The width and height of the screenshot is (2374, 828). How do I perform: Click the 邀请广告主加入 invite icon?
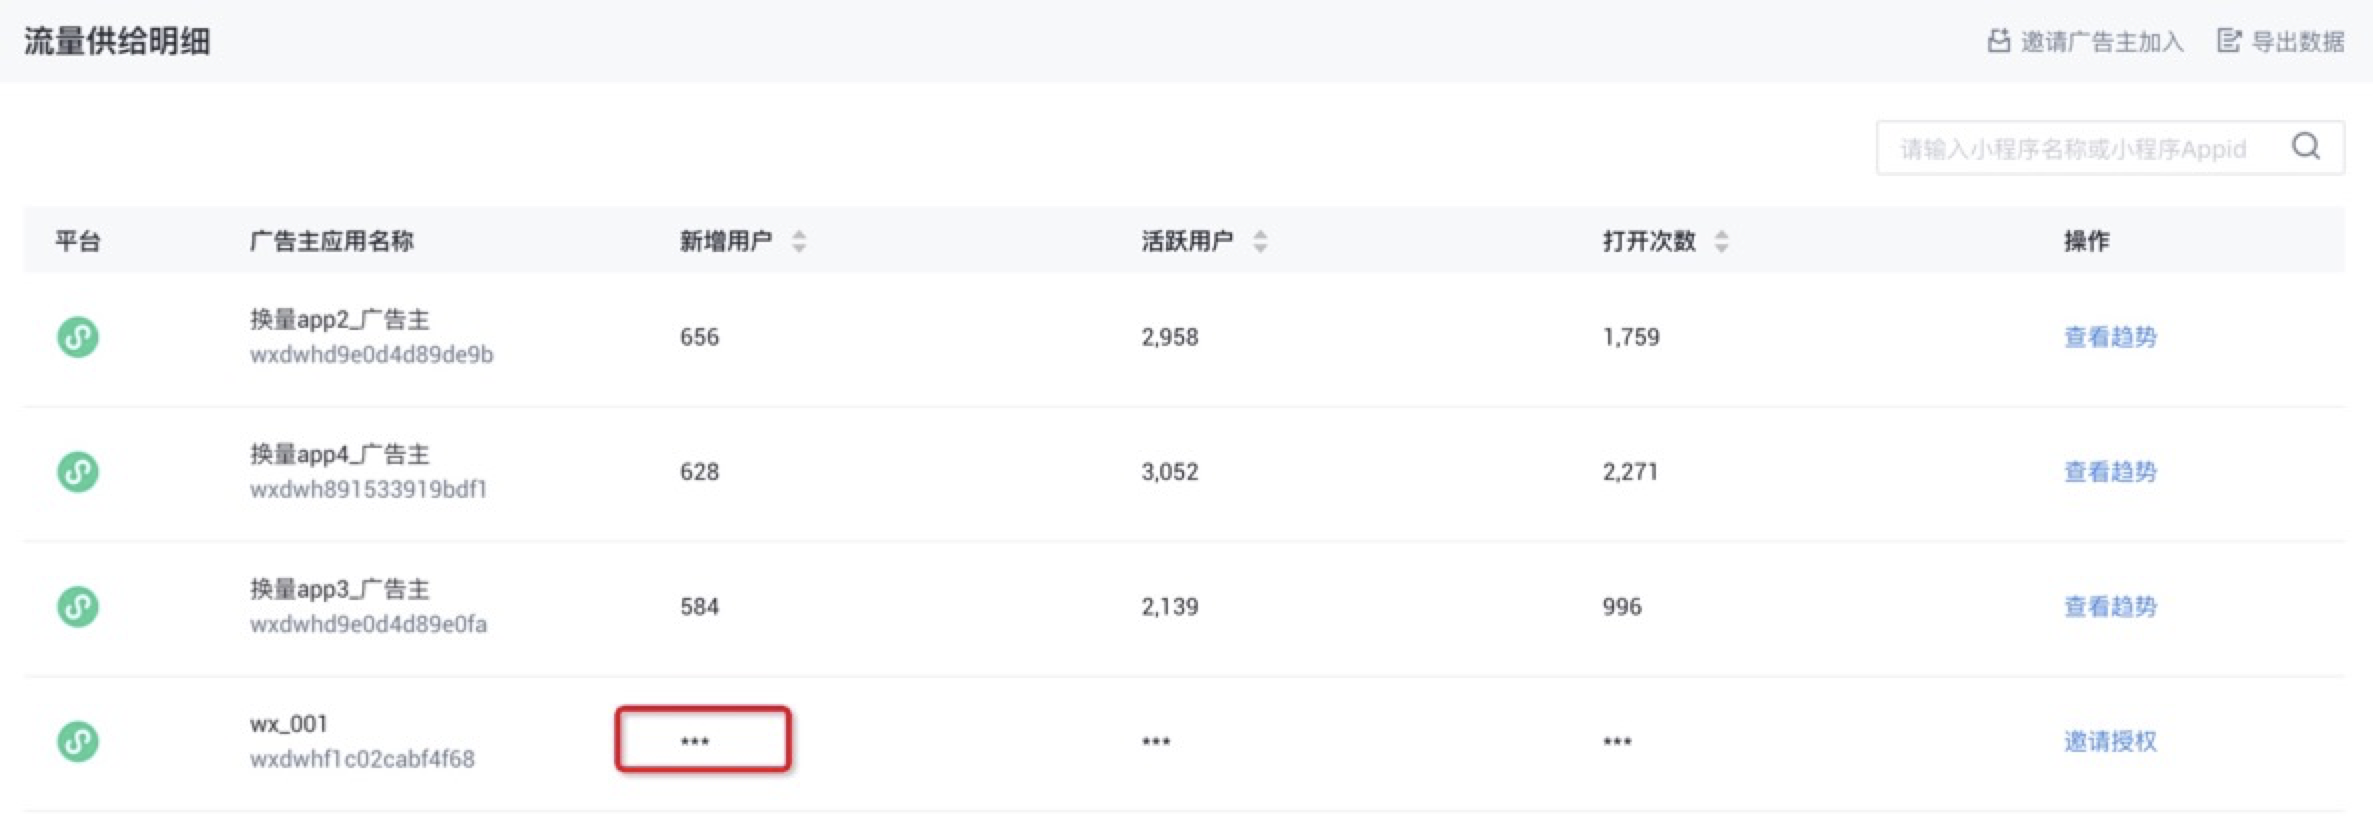(1997, 41)
